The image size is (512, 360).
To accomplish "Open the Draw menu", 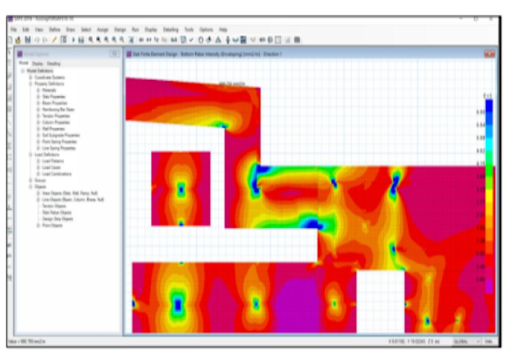I will [71, 30].
